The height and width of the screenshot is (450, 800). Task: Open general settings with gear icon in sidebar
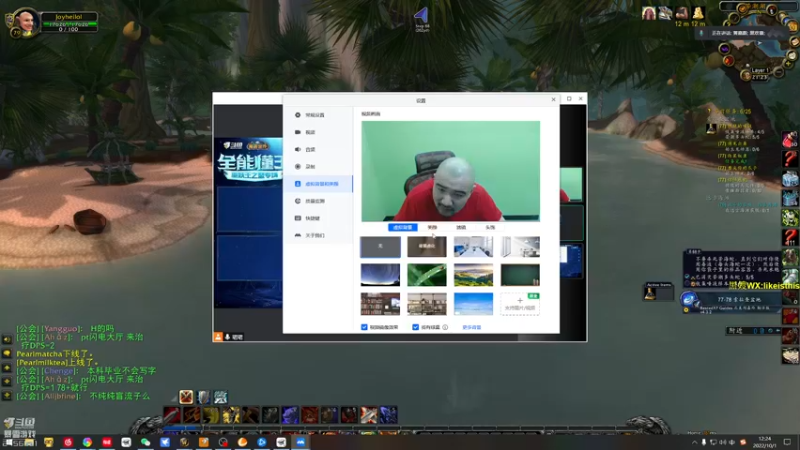coord(317,115)
